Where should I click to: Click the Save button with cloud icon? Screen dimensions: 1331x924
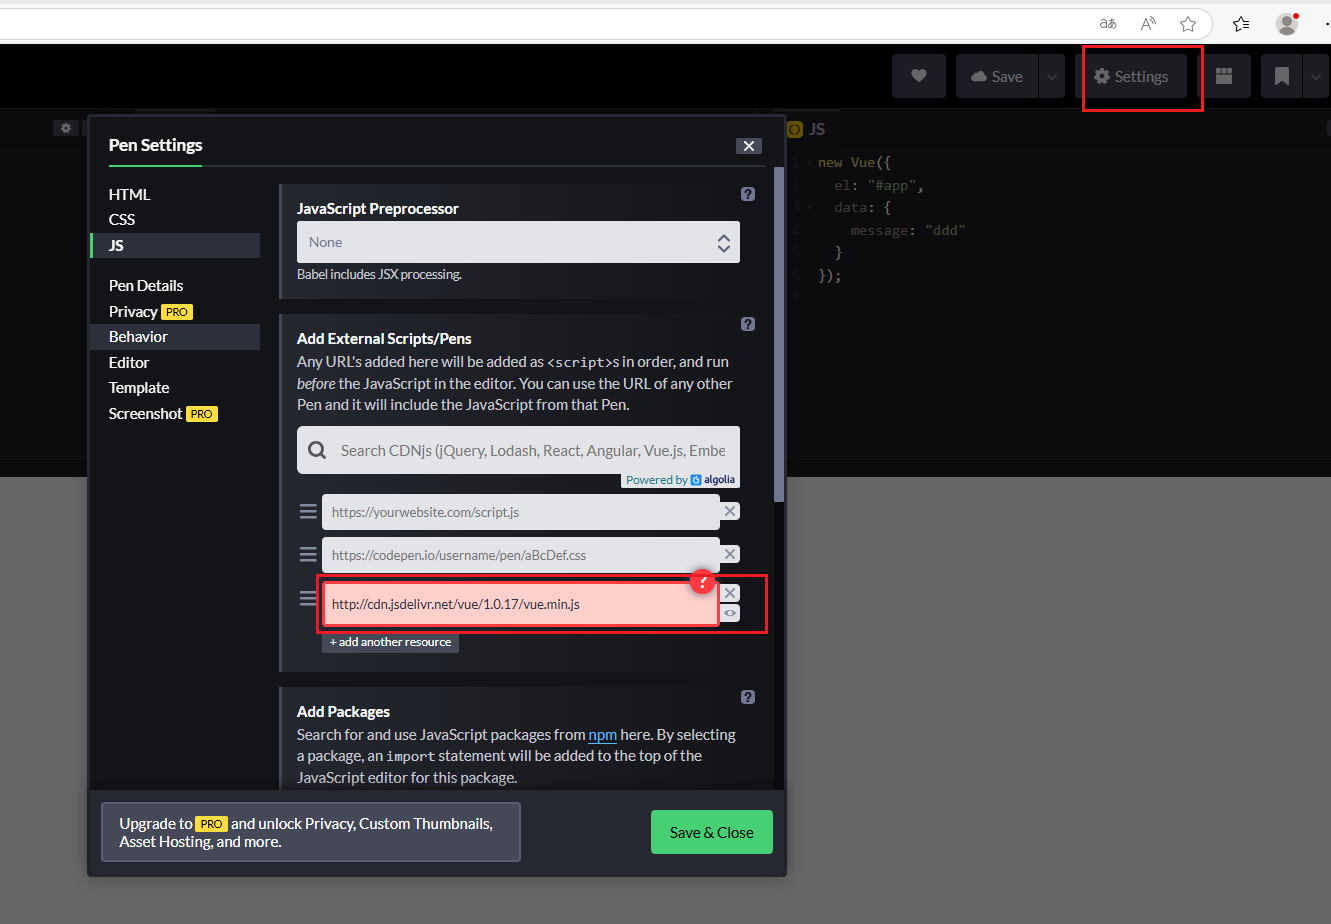coord(997,76)
